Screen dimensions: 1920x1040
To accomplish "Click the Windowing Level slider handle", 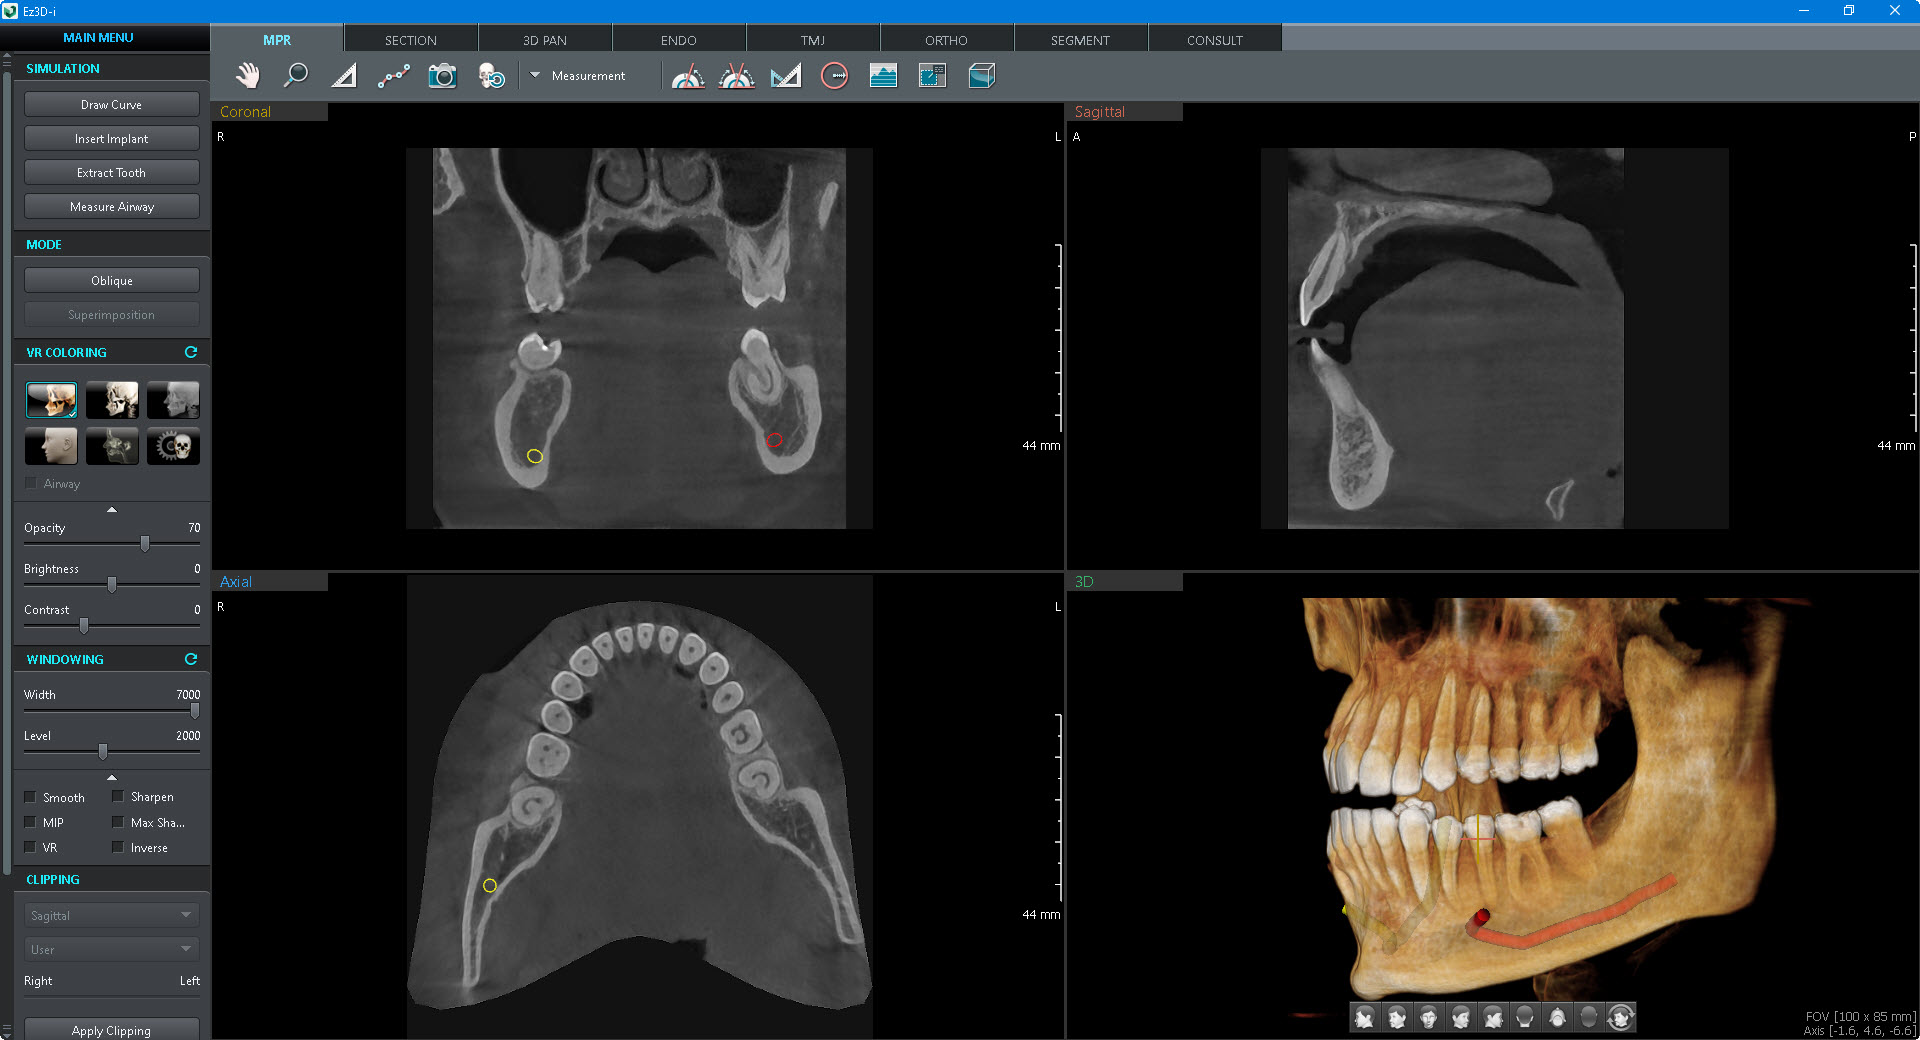I will [103, 751].
